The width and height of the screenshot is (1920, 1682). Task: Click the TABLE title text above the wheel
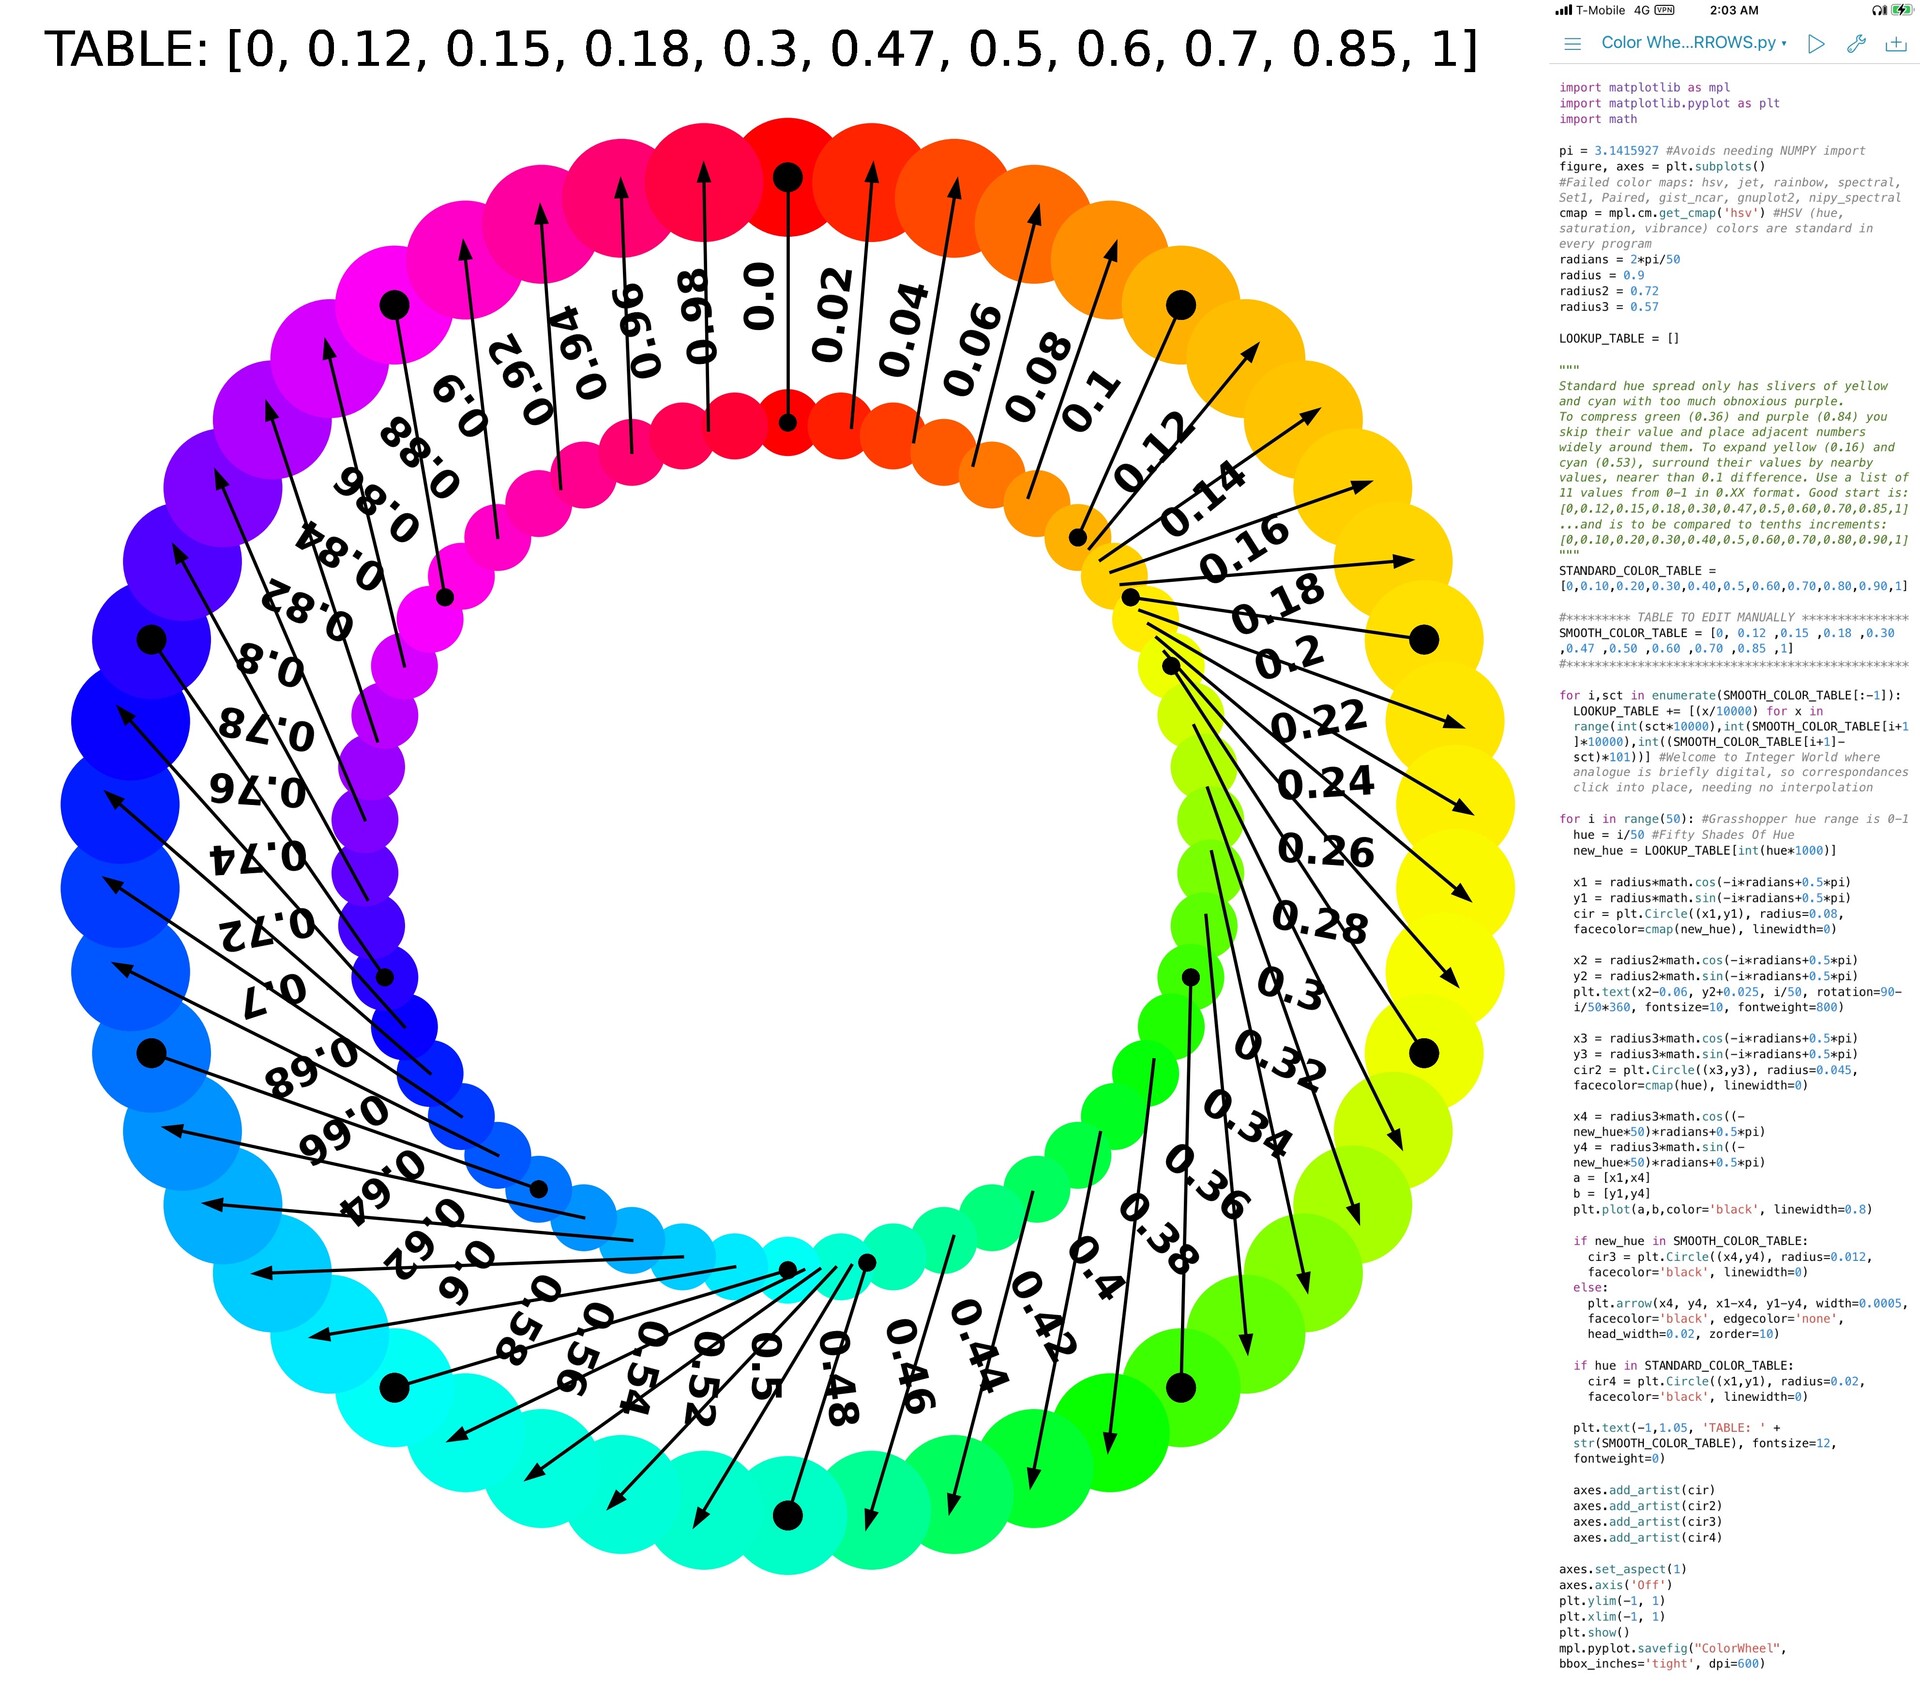[760, 50]
